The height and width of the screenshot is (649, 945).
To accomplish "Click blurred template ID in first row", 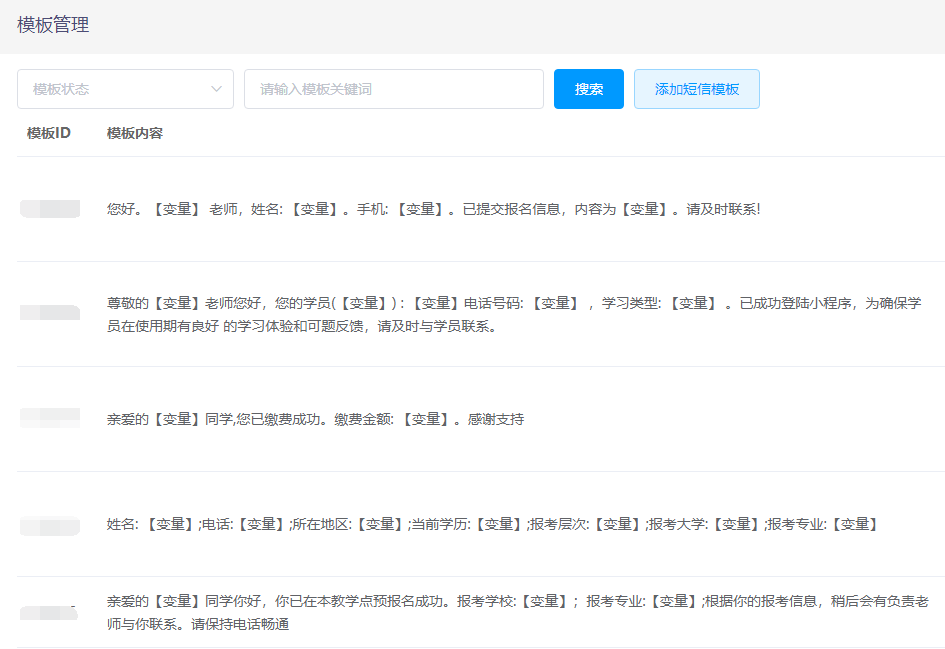I will click(x=50, y=209).
